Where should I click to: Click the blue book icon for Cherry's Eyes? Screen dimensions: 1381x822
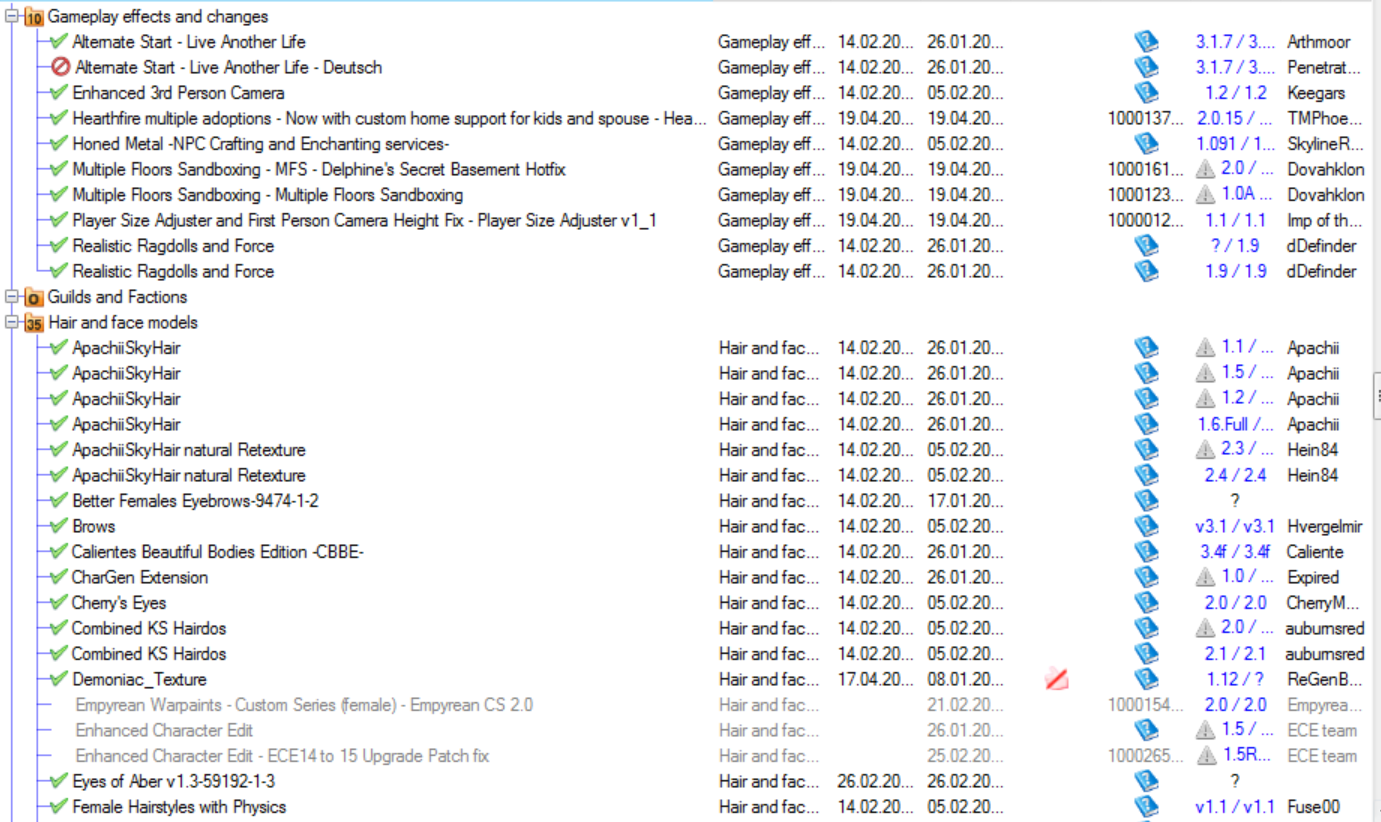tap(1145, 603)
